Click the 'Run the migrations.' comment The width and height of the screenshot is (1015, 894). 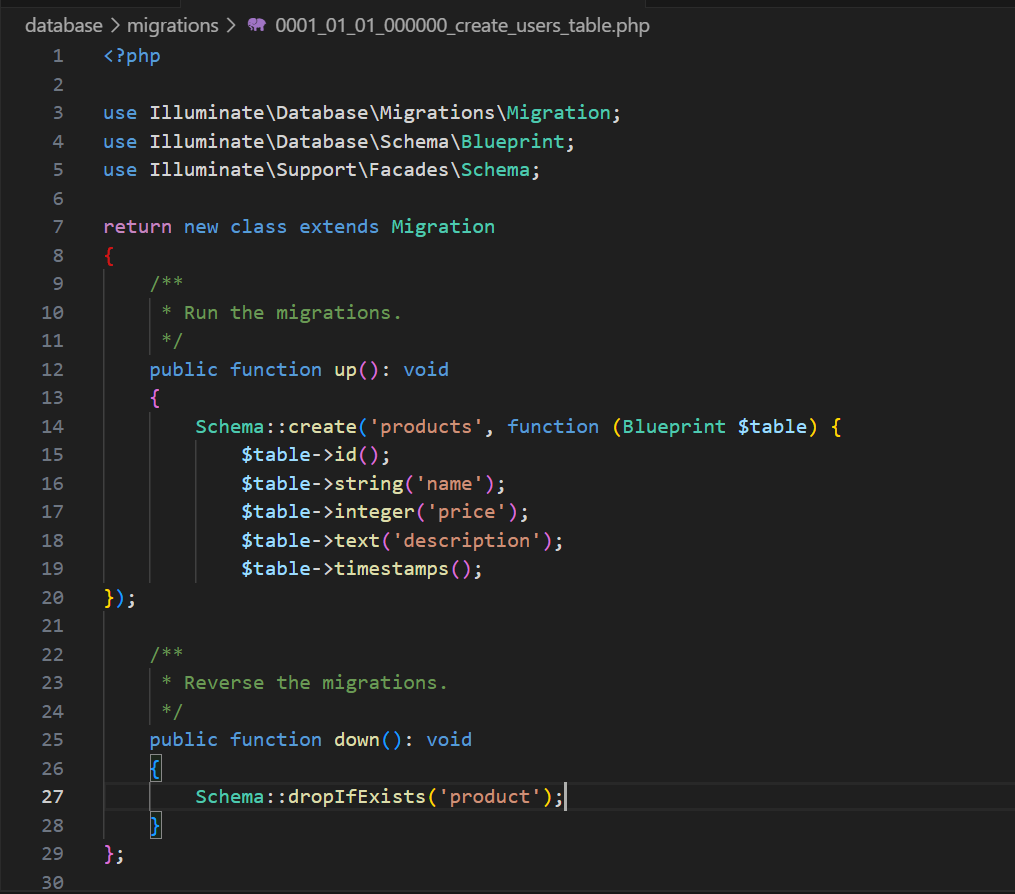click(292, 313)
